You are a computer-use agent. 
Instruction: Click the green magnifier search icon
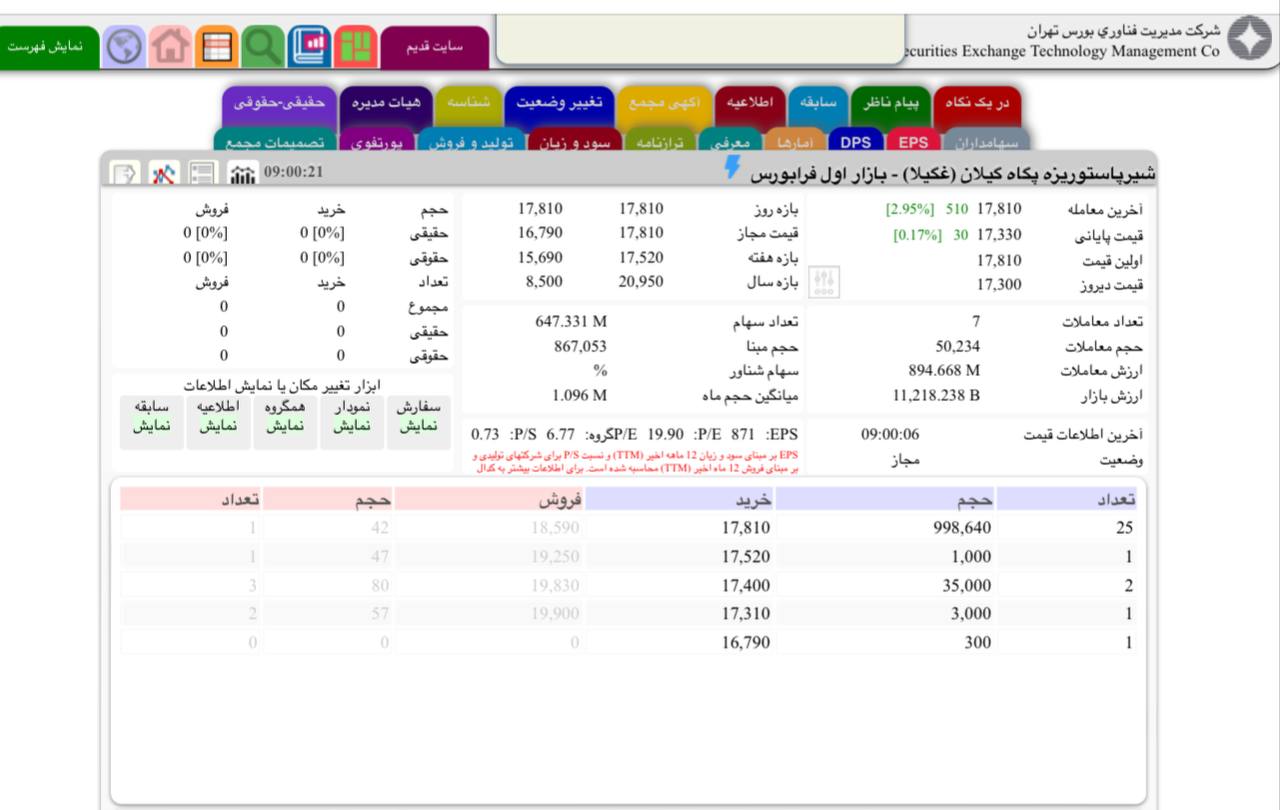(x=264, y=47)
